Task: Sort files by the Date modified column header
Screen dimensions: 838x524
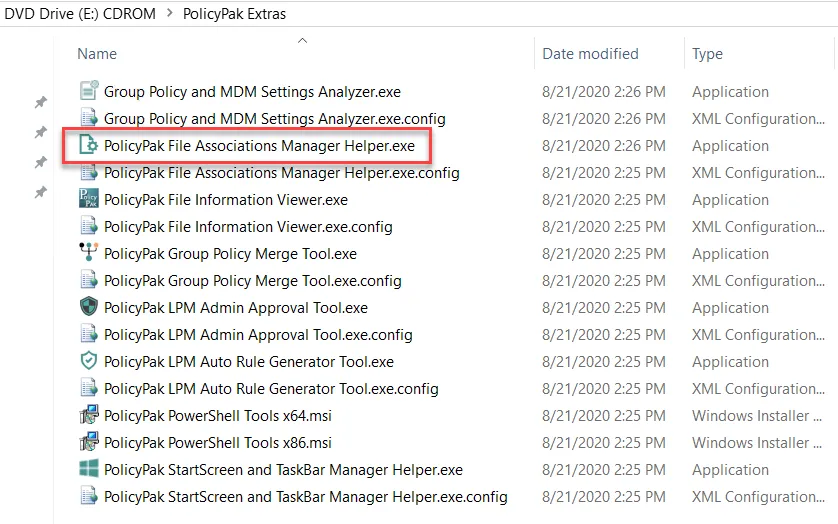Action: [590, 54]
